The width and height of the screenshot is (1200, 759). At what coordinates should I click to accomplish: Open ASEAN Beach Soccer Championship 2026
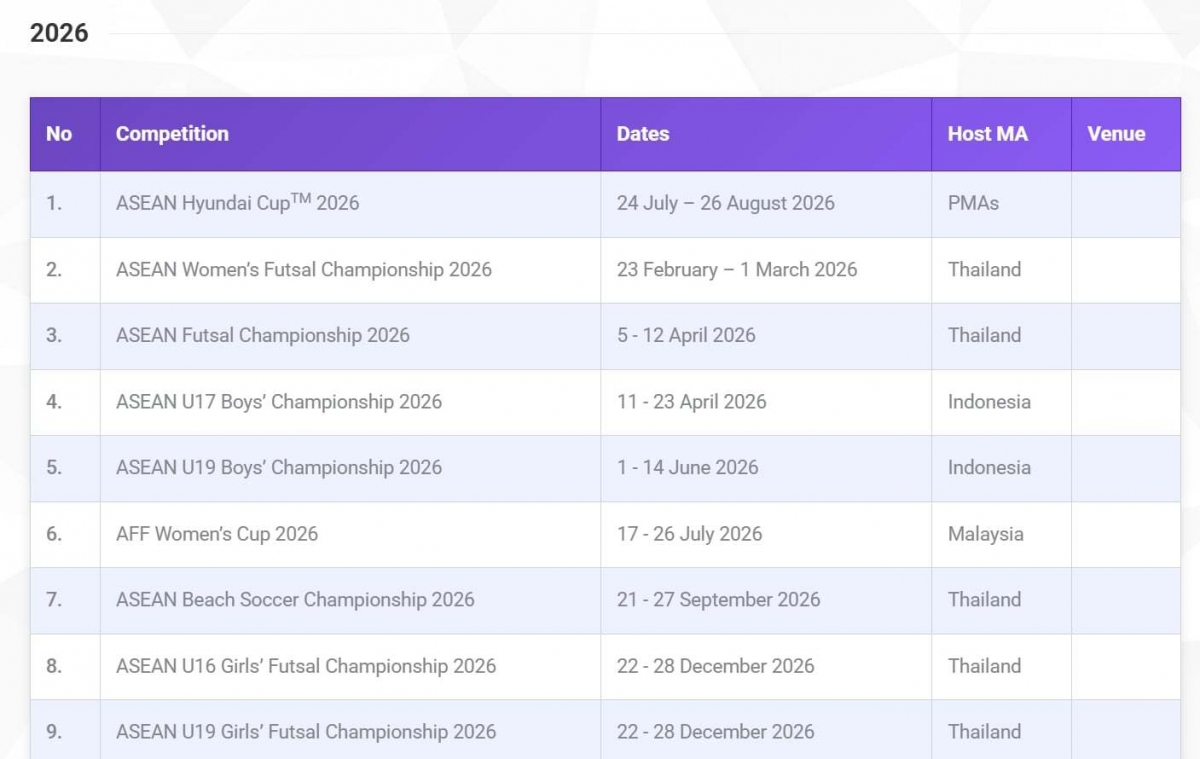(x=295, y=600)
